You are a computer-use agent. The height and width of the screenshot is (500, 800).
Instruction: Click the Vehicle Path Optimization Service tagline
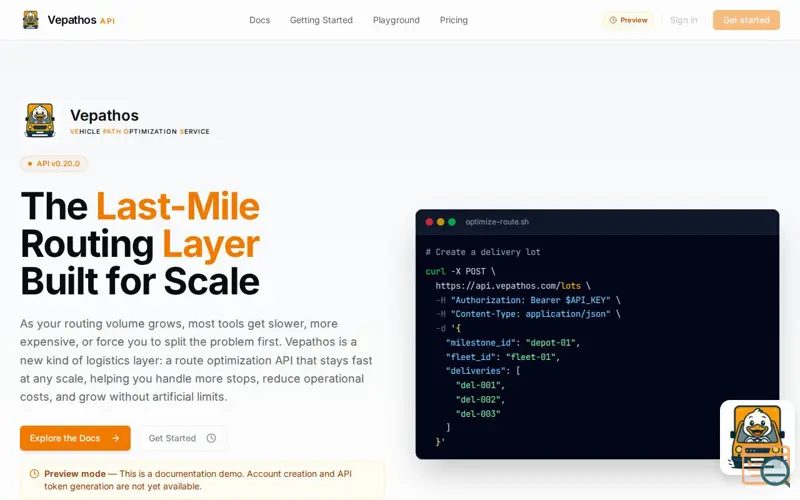coord(140,131)
